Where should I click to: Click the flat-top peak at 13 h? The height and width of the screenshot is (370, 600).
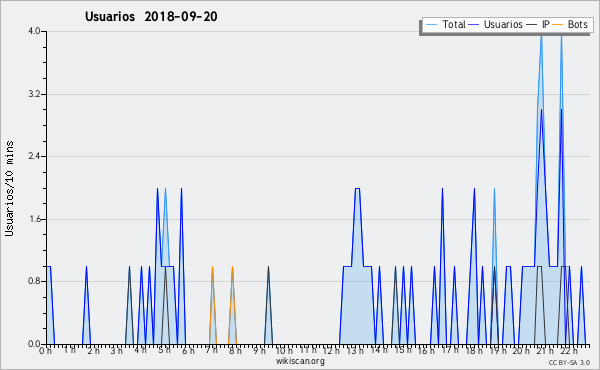tap(357, 189)
